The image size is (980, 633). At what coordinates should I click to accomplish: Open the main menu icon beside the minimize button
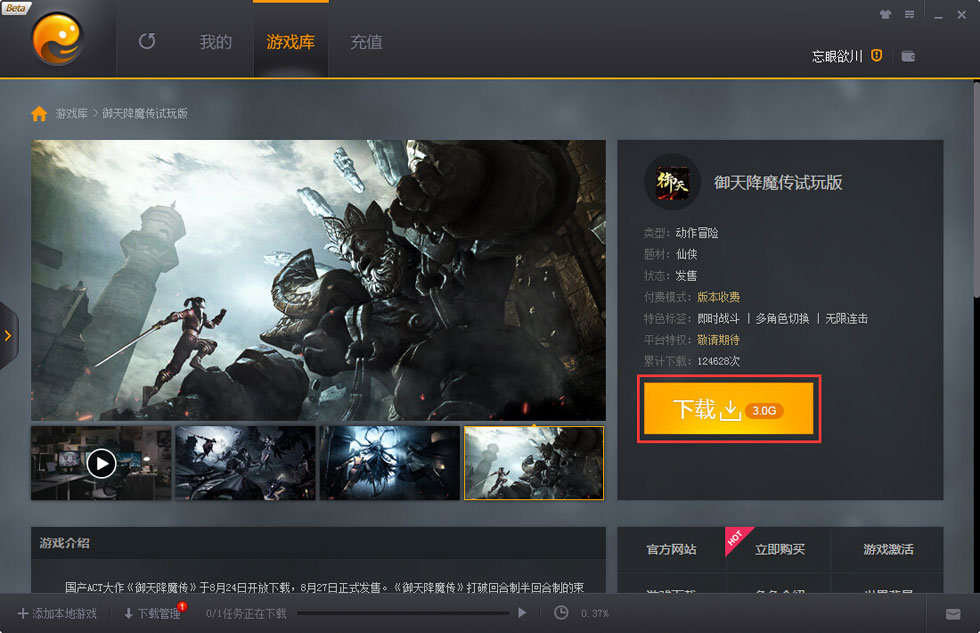coord(911,15)
